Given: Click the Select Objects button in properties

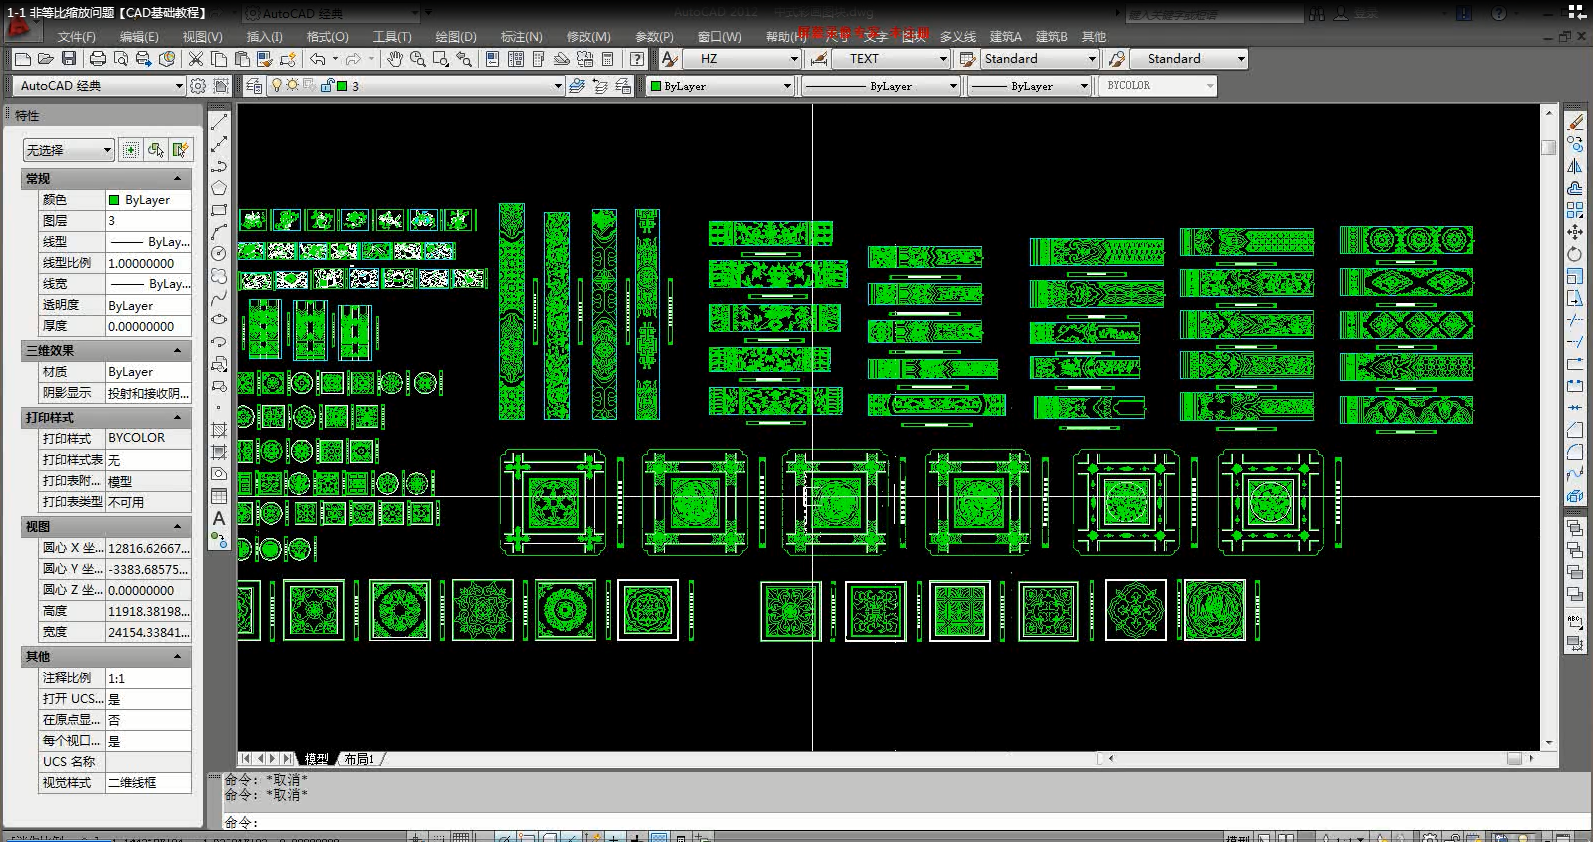Looking at the screenshot, I should 156,150.
